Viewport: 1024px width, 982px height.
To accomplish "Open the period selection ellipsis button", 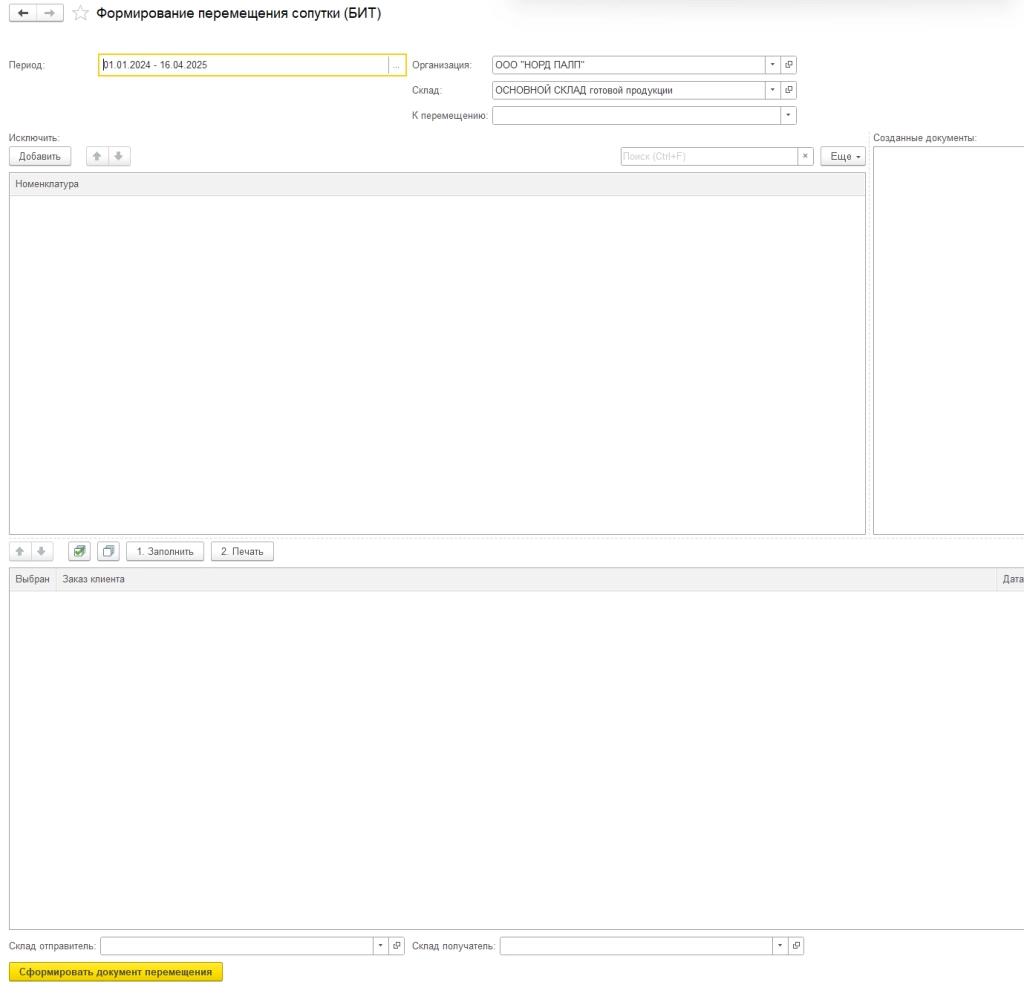I will coord(397,65).
